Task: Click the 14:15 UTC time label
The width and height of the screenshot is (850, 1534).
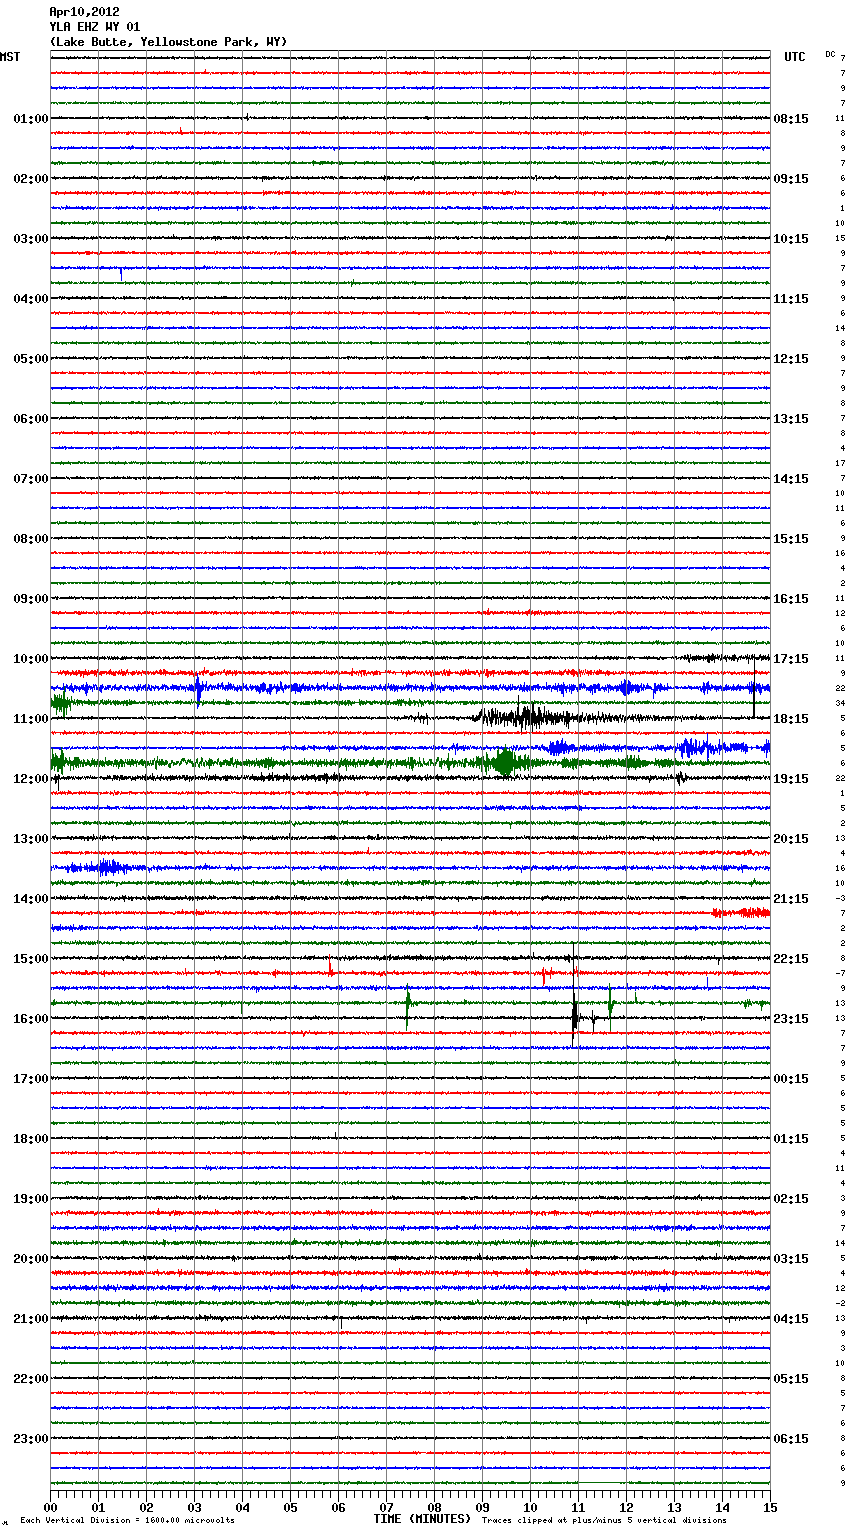Action: tap(791, 479)
